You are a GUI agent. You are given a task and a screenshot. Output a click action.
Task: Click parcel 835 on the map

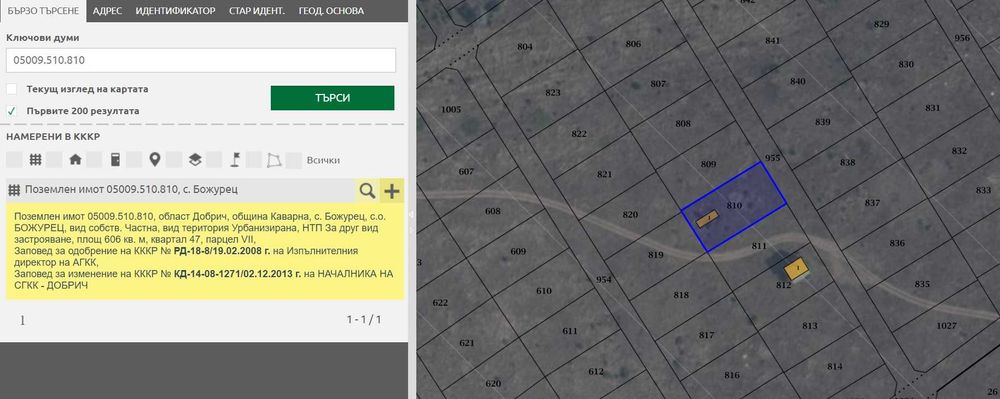[x=922, y=284]
